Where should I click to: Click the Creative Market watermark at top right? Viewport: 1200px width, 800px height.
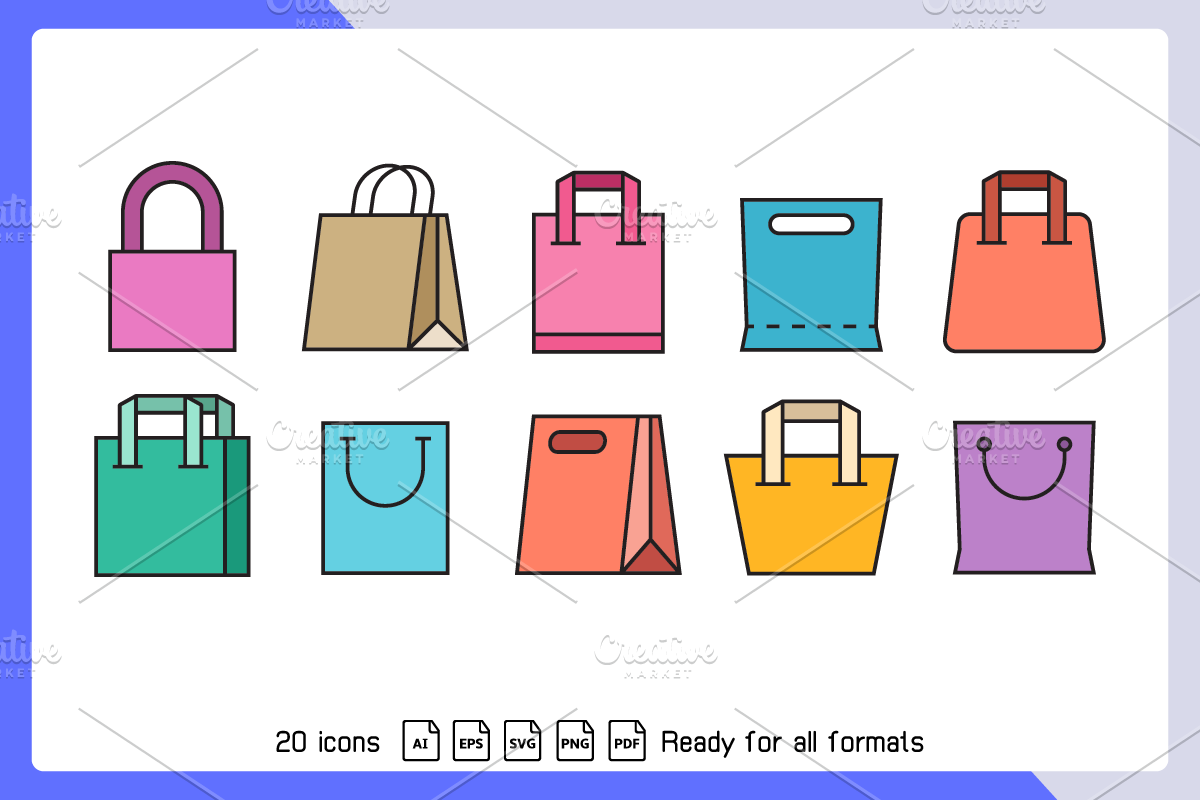pos(983,8)
